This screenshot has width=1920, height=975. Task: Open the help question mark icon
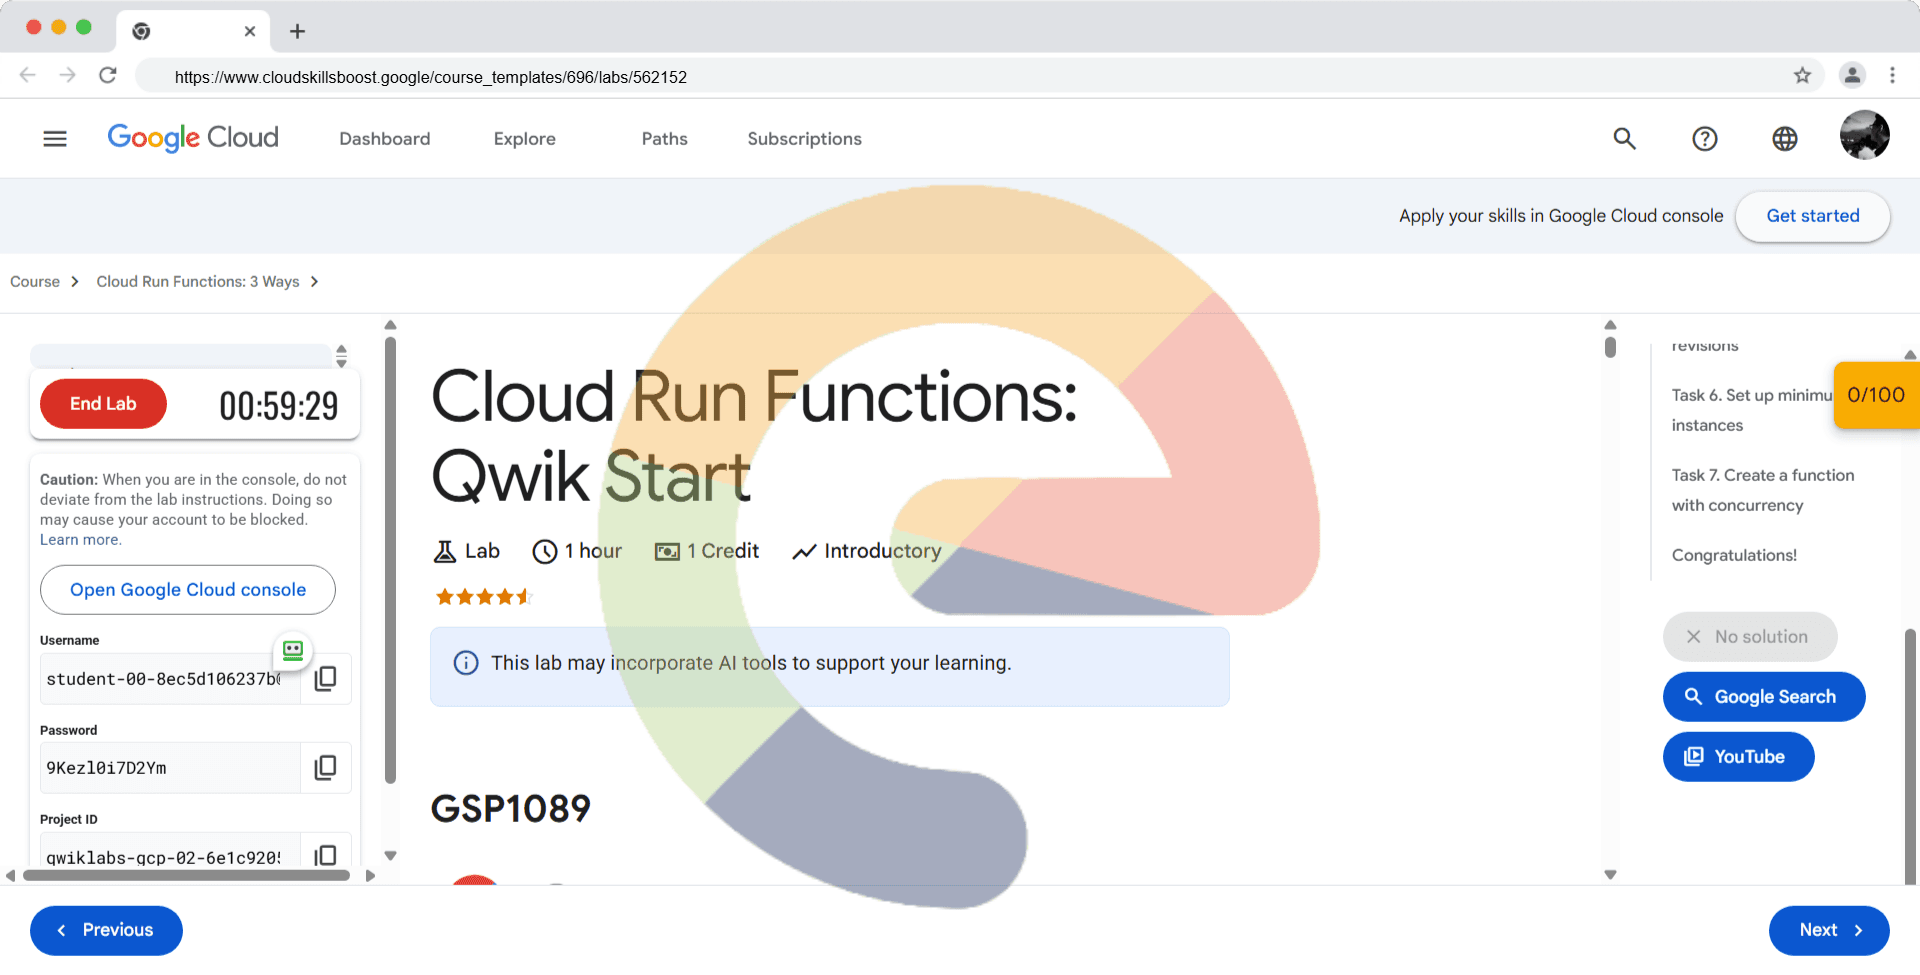click(x=1705, y=139)
